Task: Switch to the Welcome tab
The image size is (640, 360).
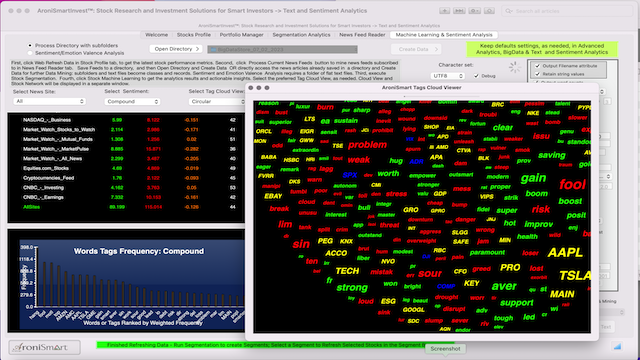Action: [x=156, y=35]
